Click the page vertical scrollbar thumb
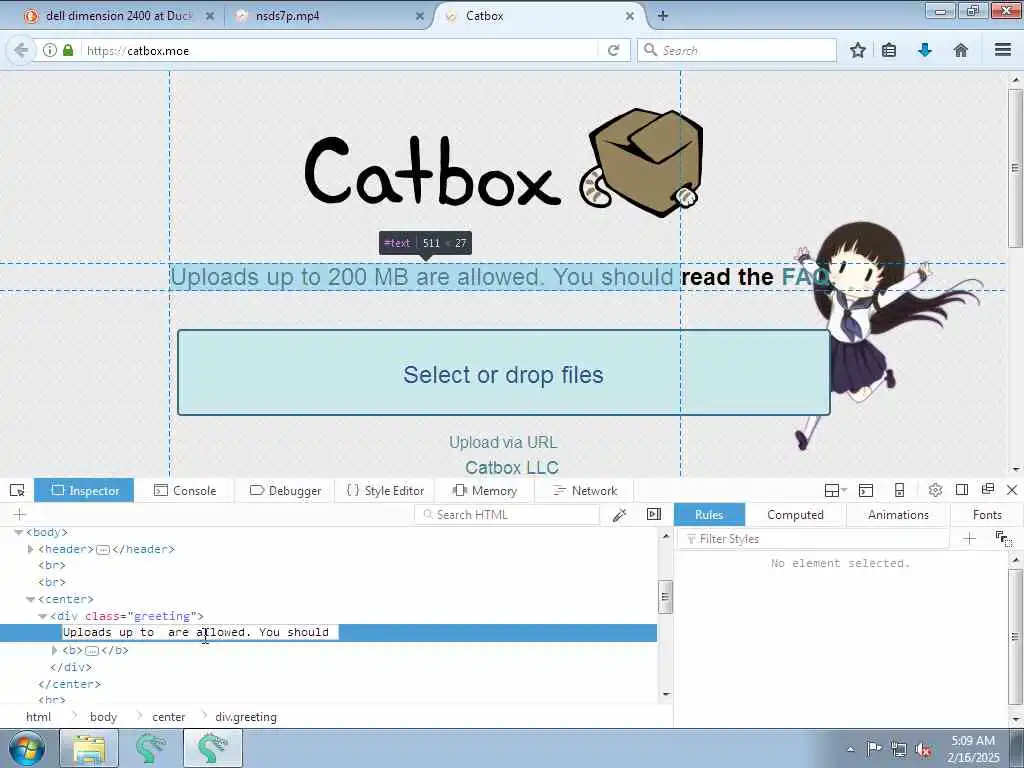Image resolution: width=1024 pixels, height=768 pixels. click(1015, 168)
